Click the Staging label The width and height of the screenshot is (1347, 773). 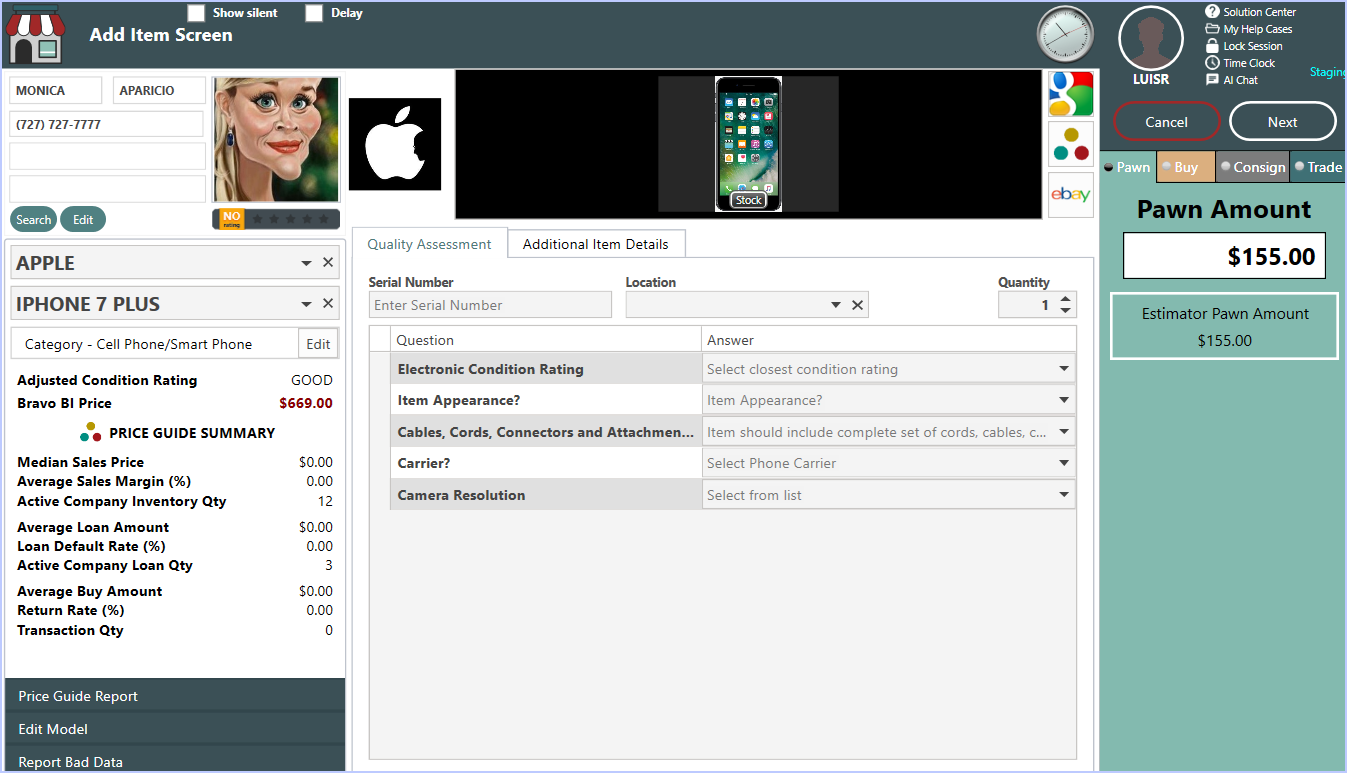click(1328, 72)
